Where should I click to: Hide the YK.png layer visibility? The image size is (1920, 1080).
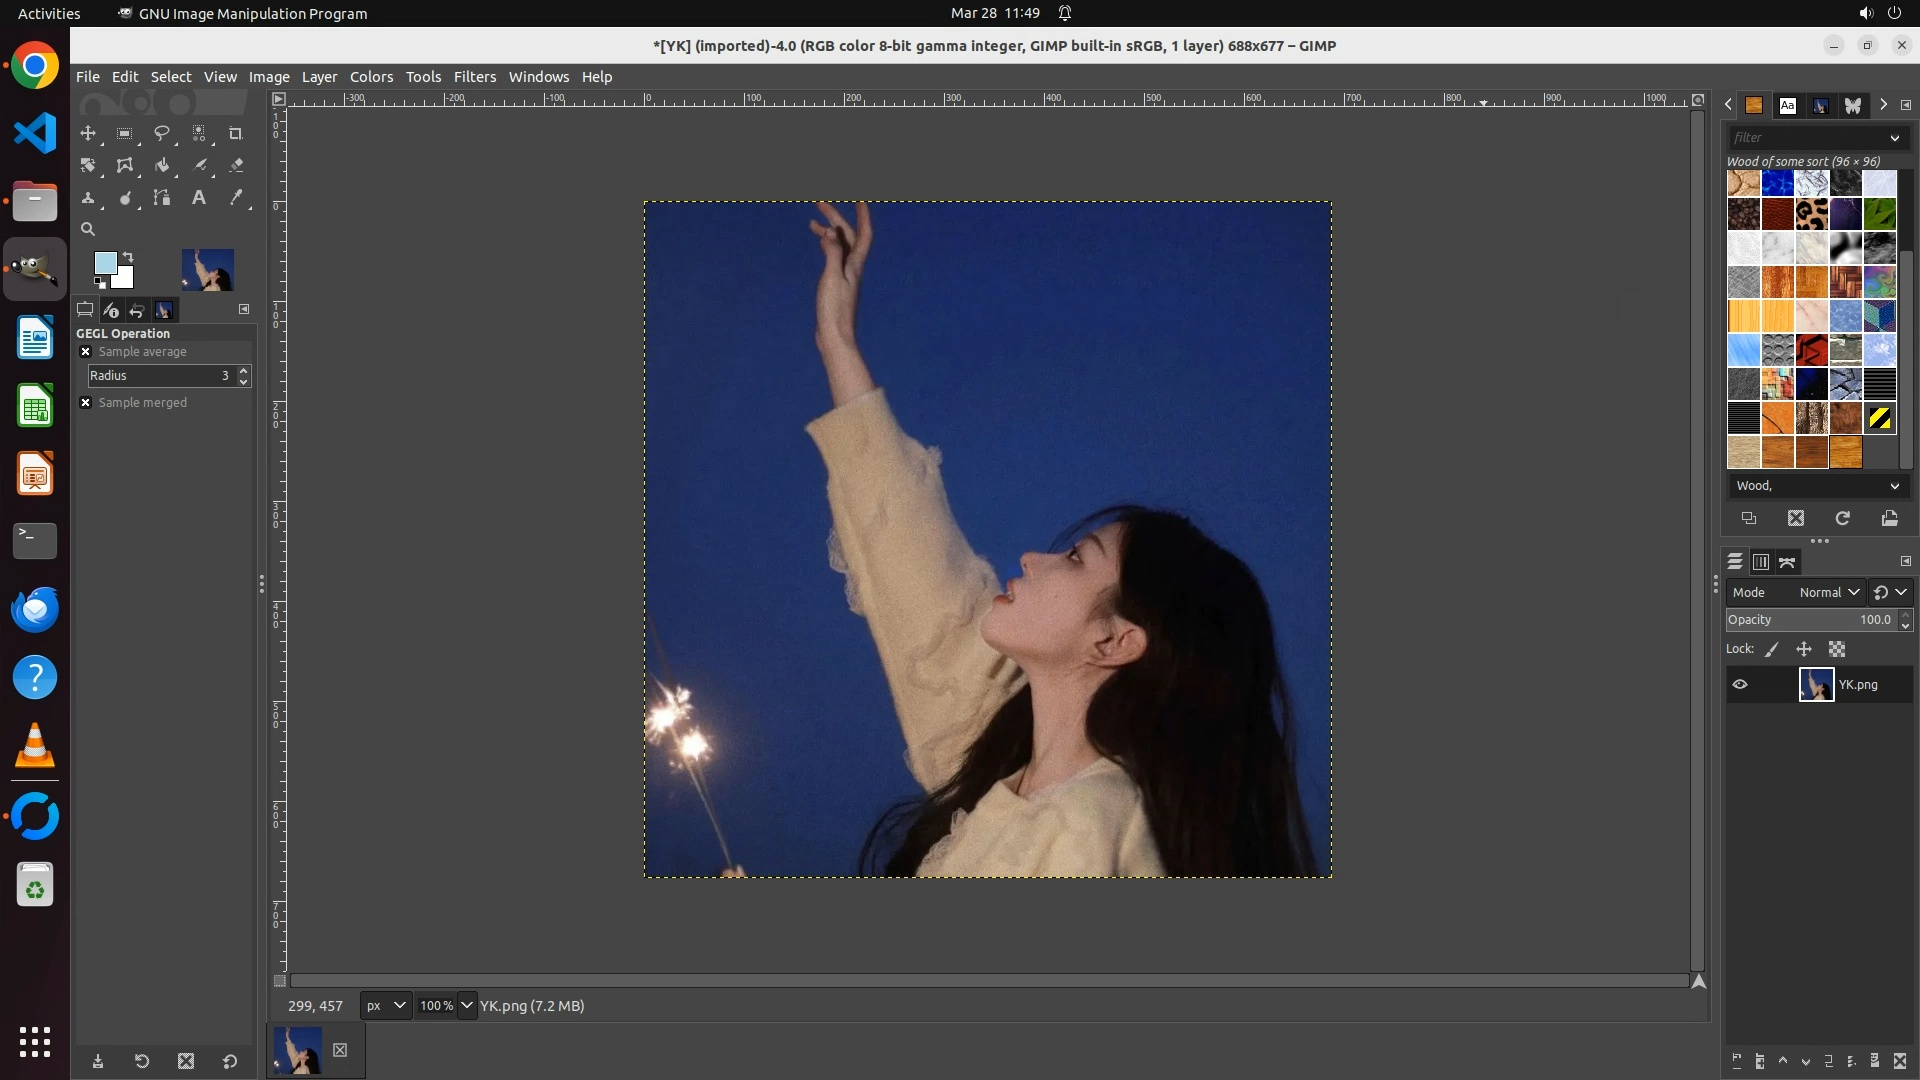click(1740, 685)
